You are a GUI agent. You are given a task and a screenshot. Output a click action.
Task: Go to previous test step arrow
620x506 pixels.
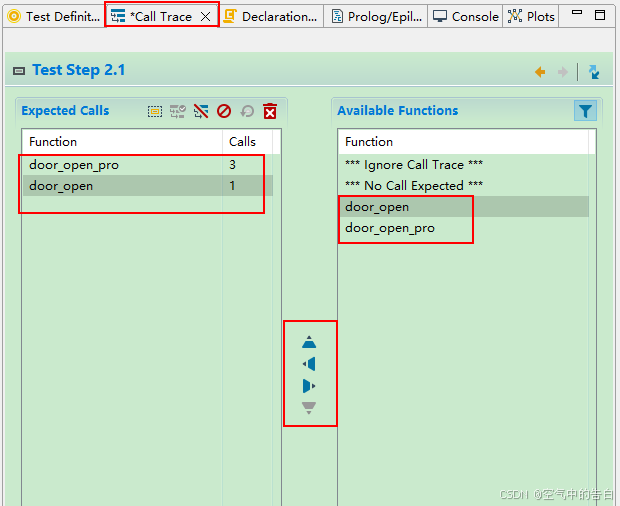(x=540, y=72)
